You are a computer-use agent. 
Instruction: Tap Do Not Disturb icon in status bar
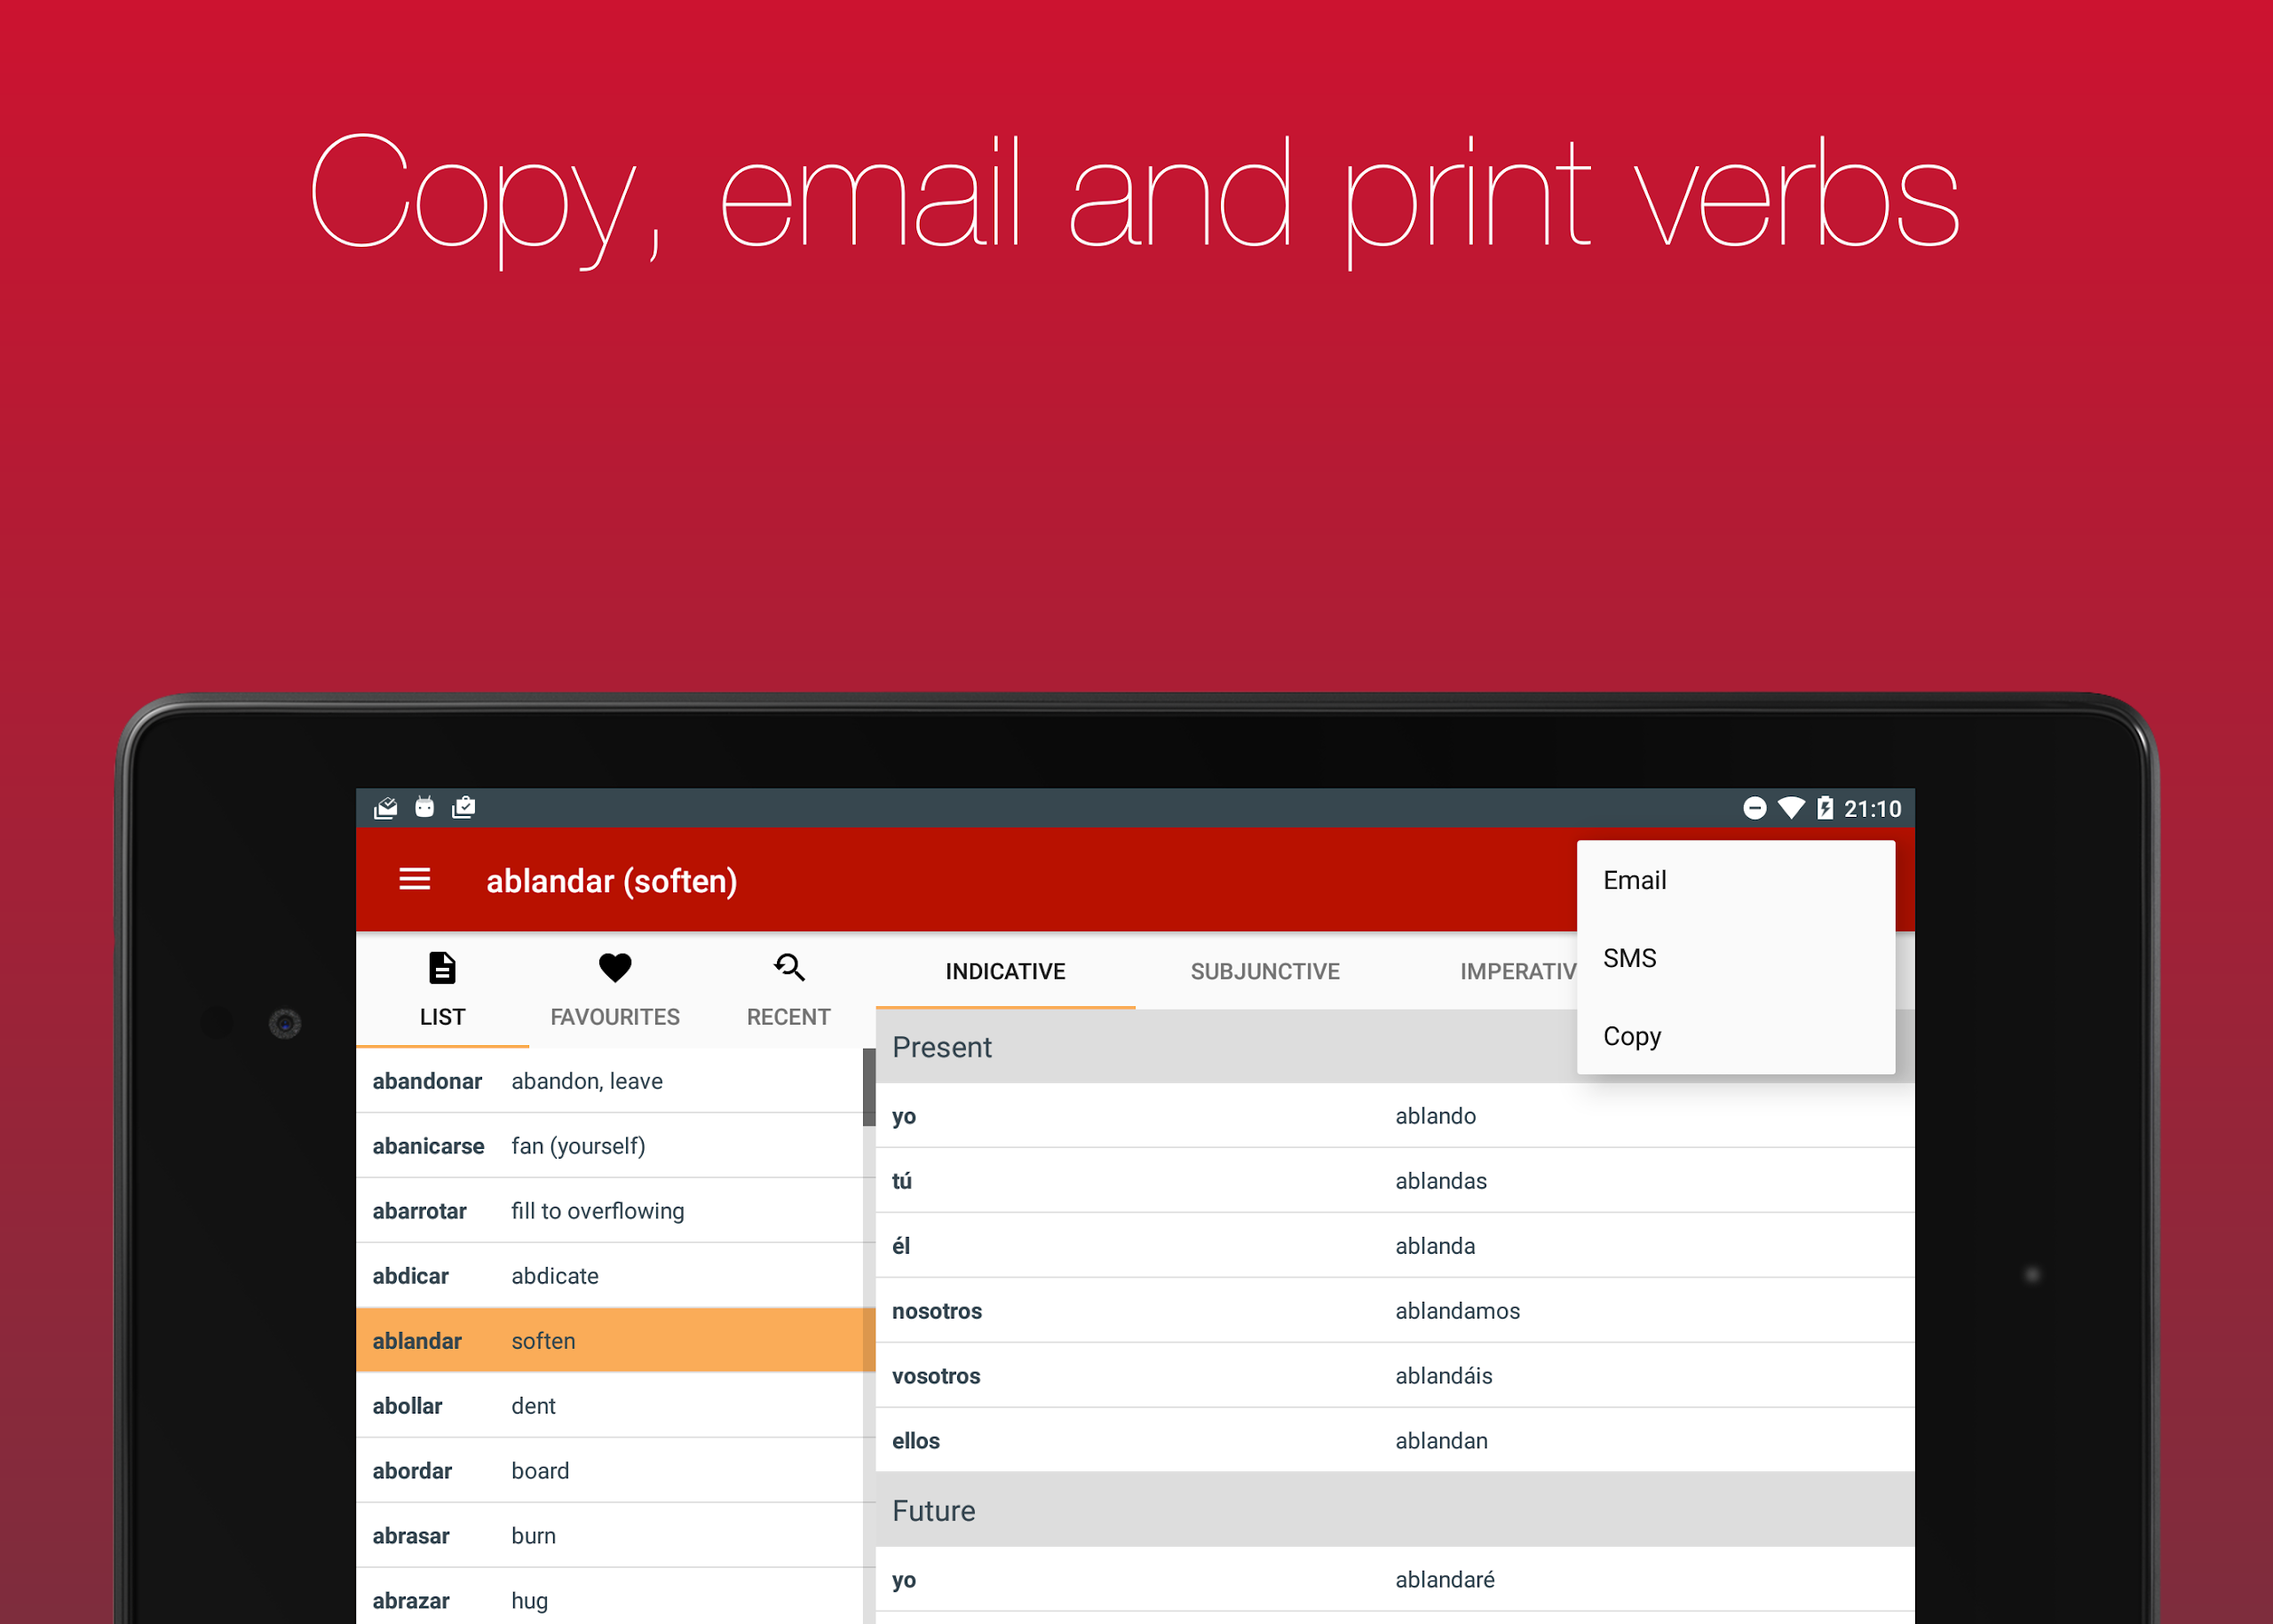click(1757, 808)
